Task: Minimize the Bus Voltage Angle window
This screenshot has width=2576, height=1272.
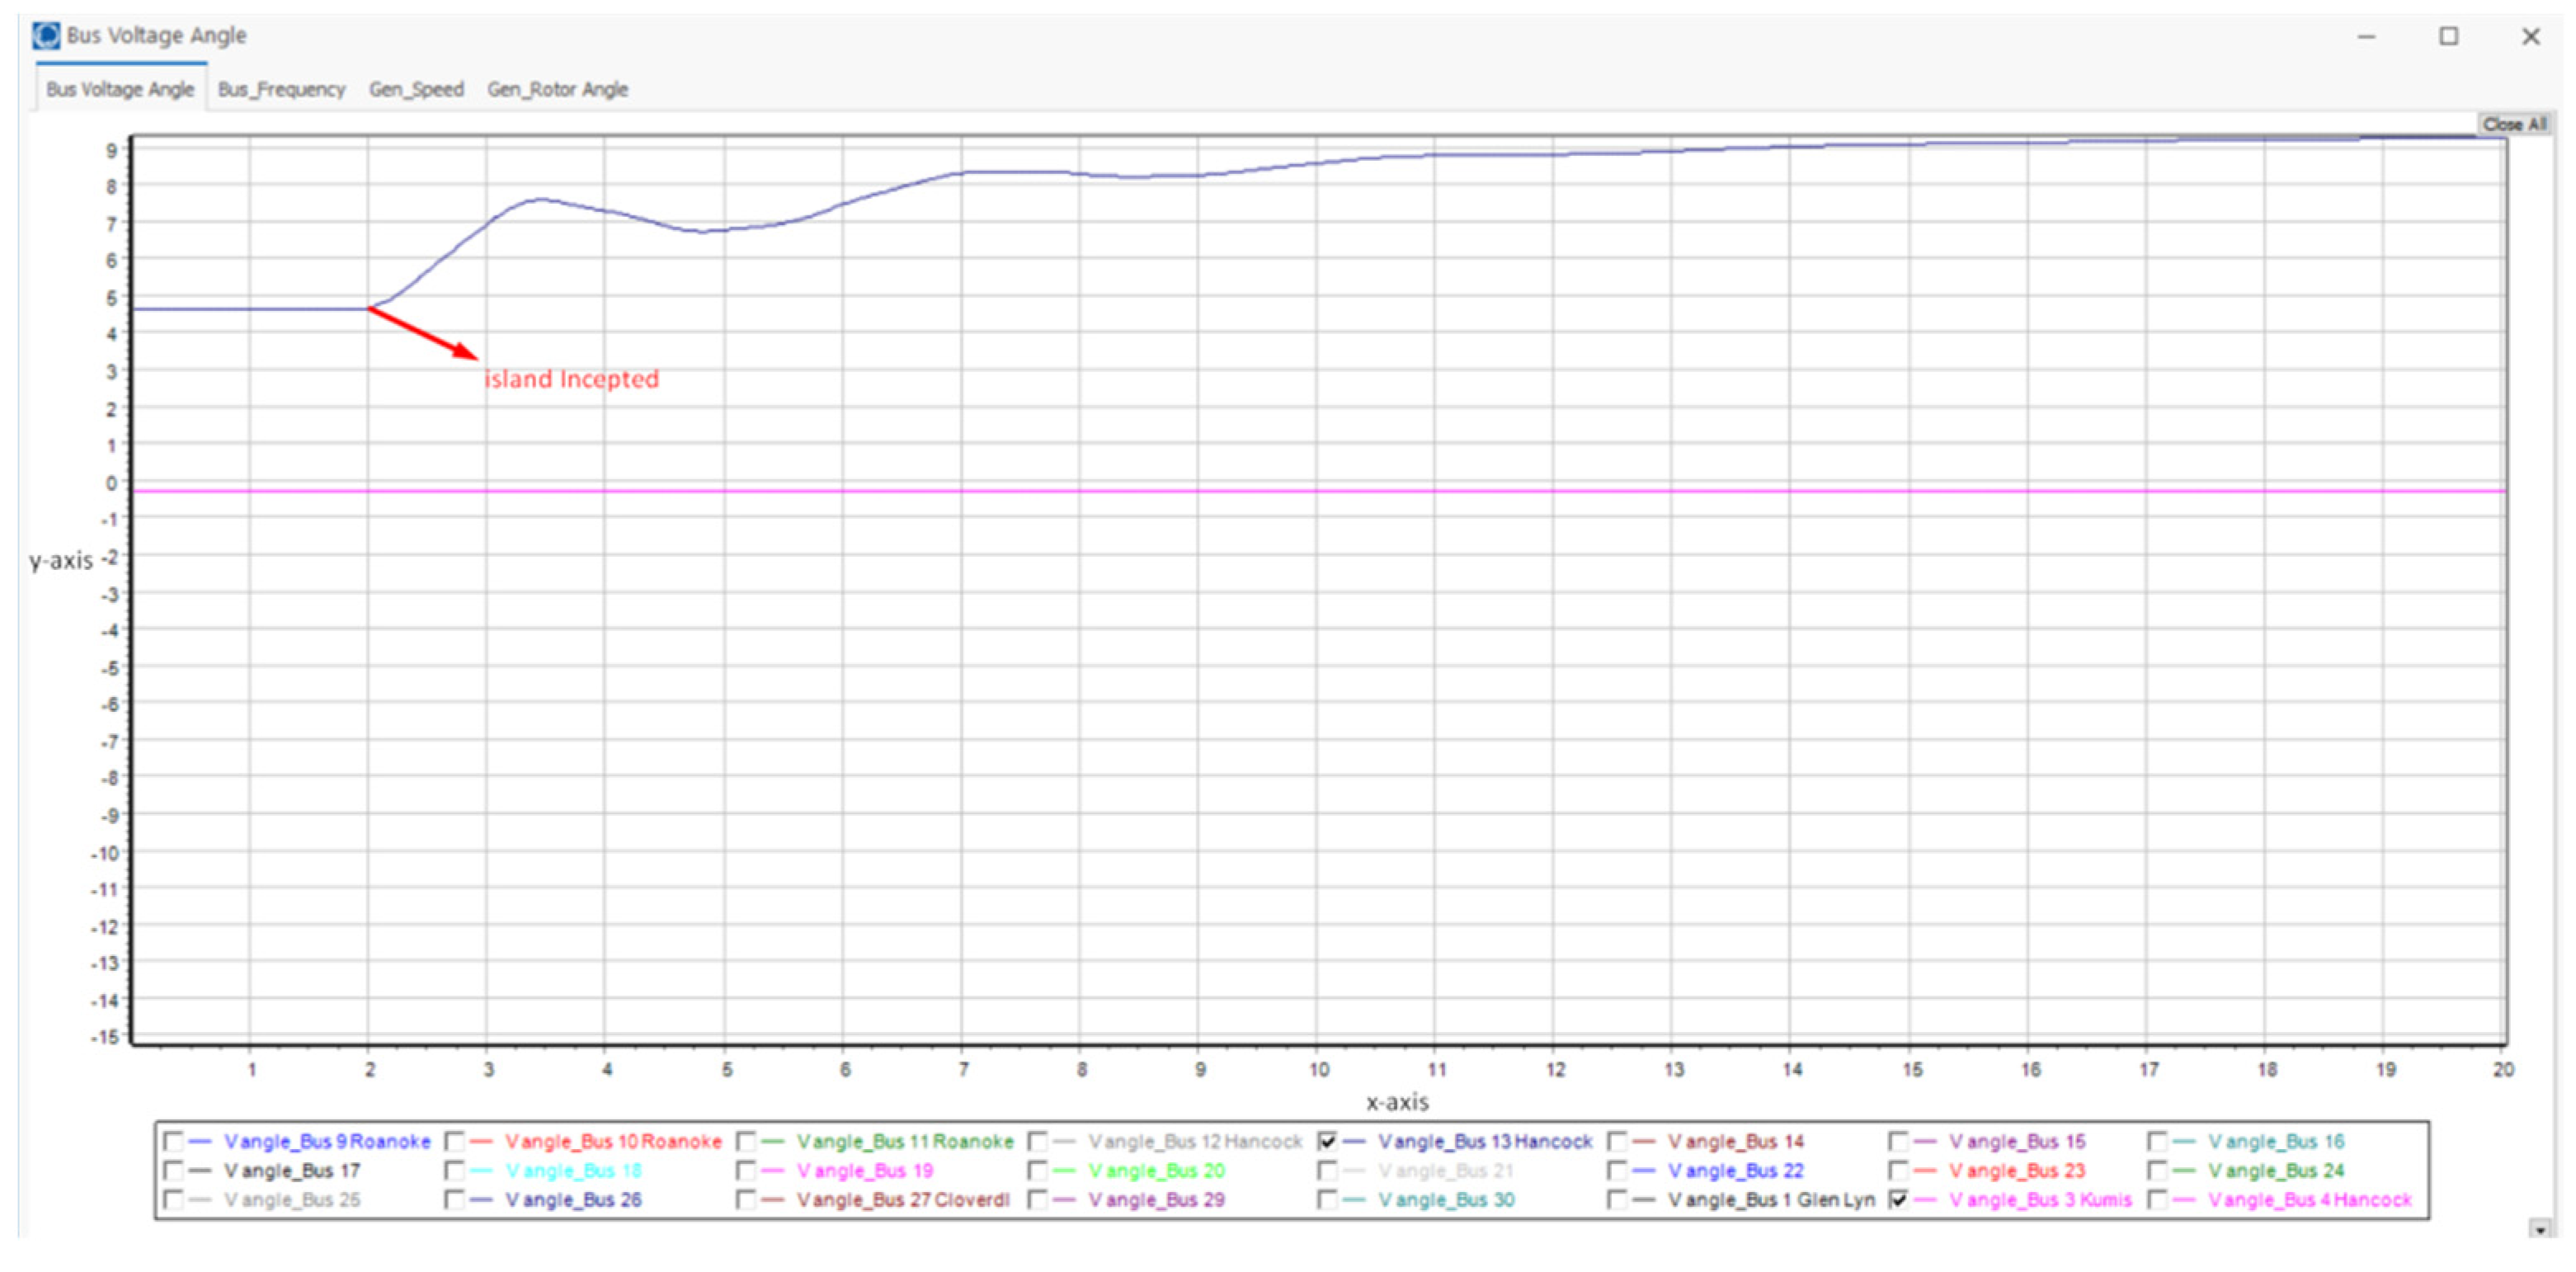Action: point(2366,36)
